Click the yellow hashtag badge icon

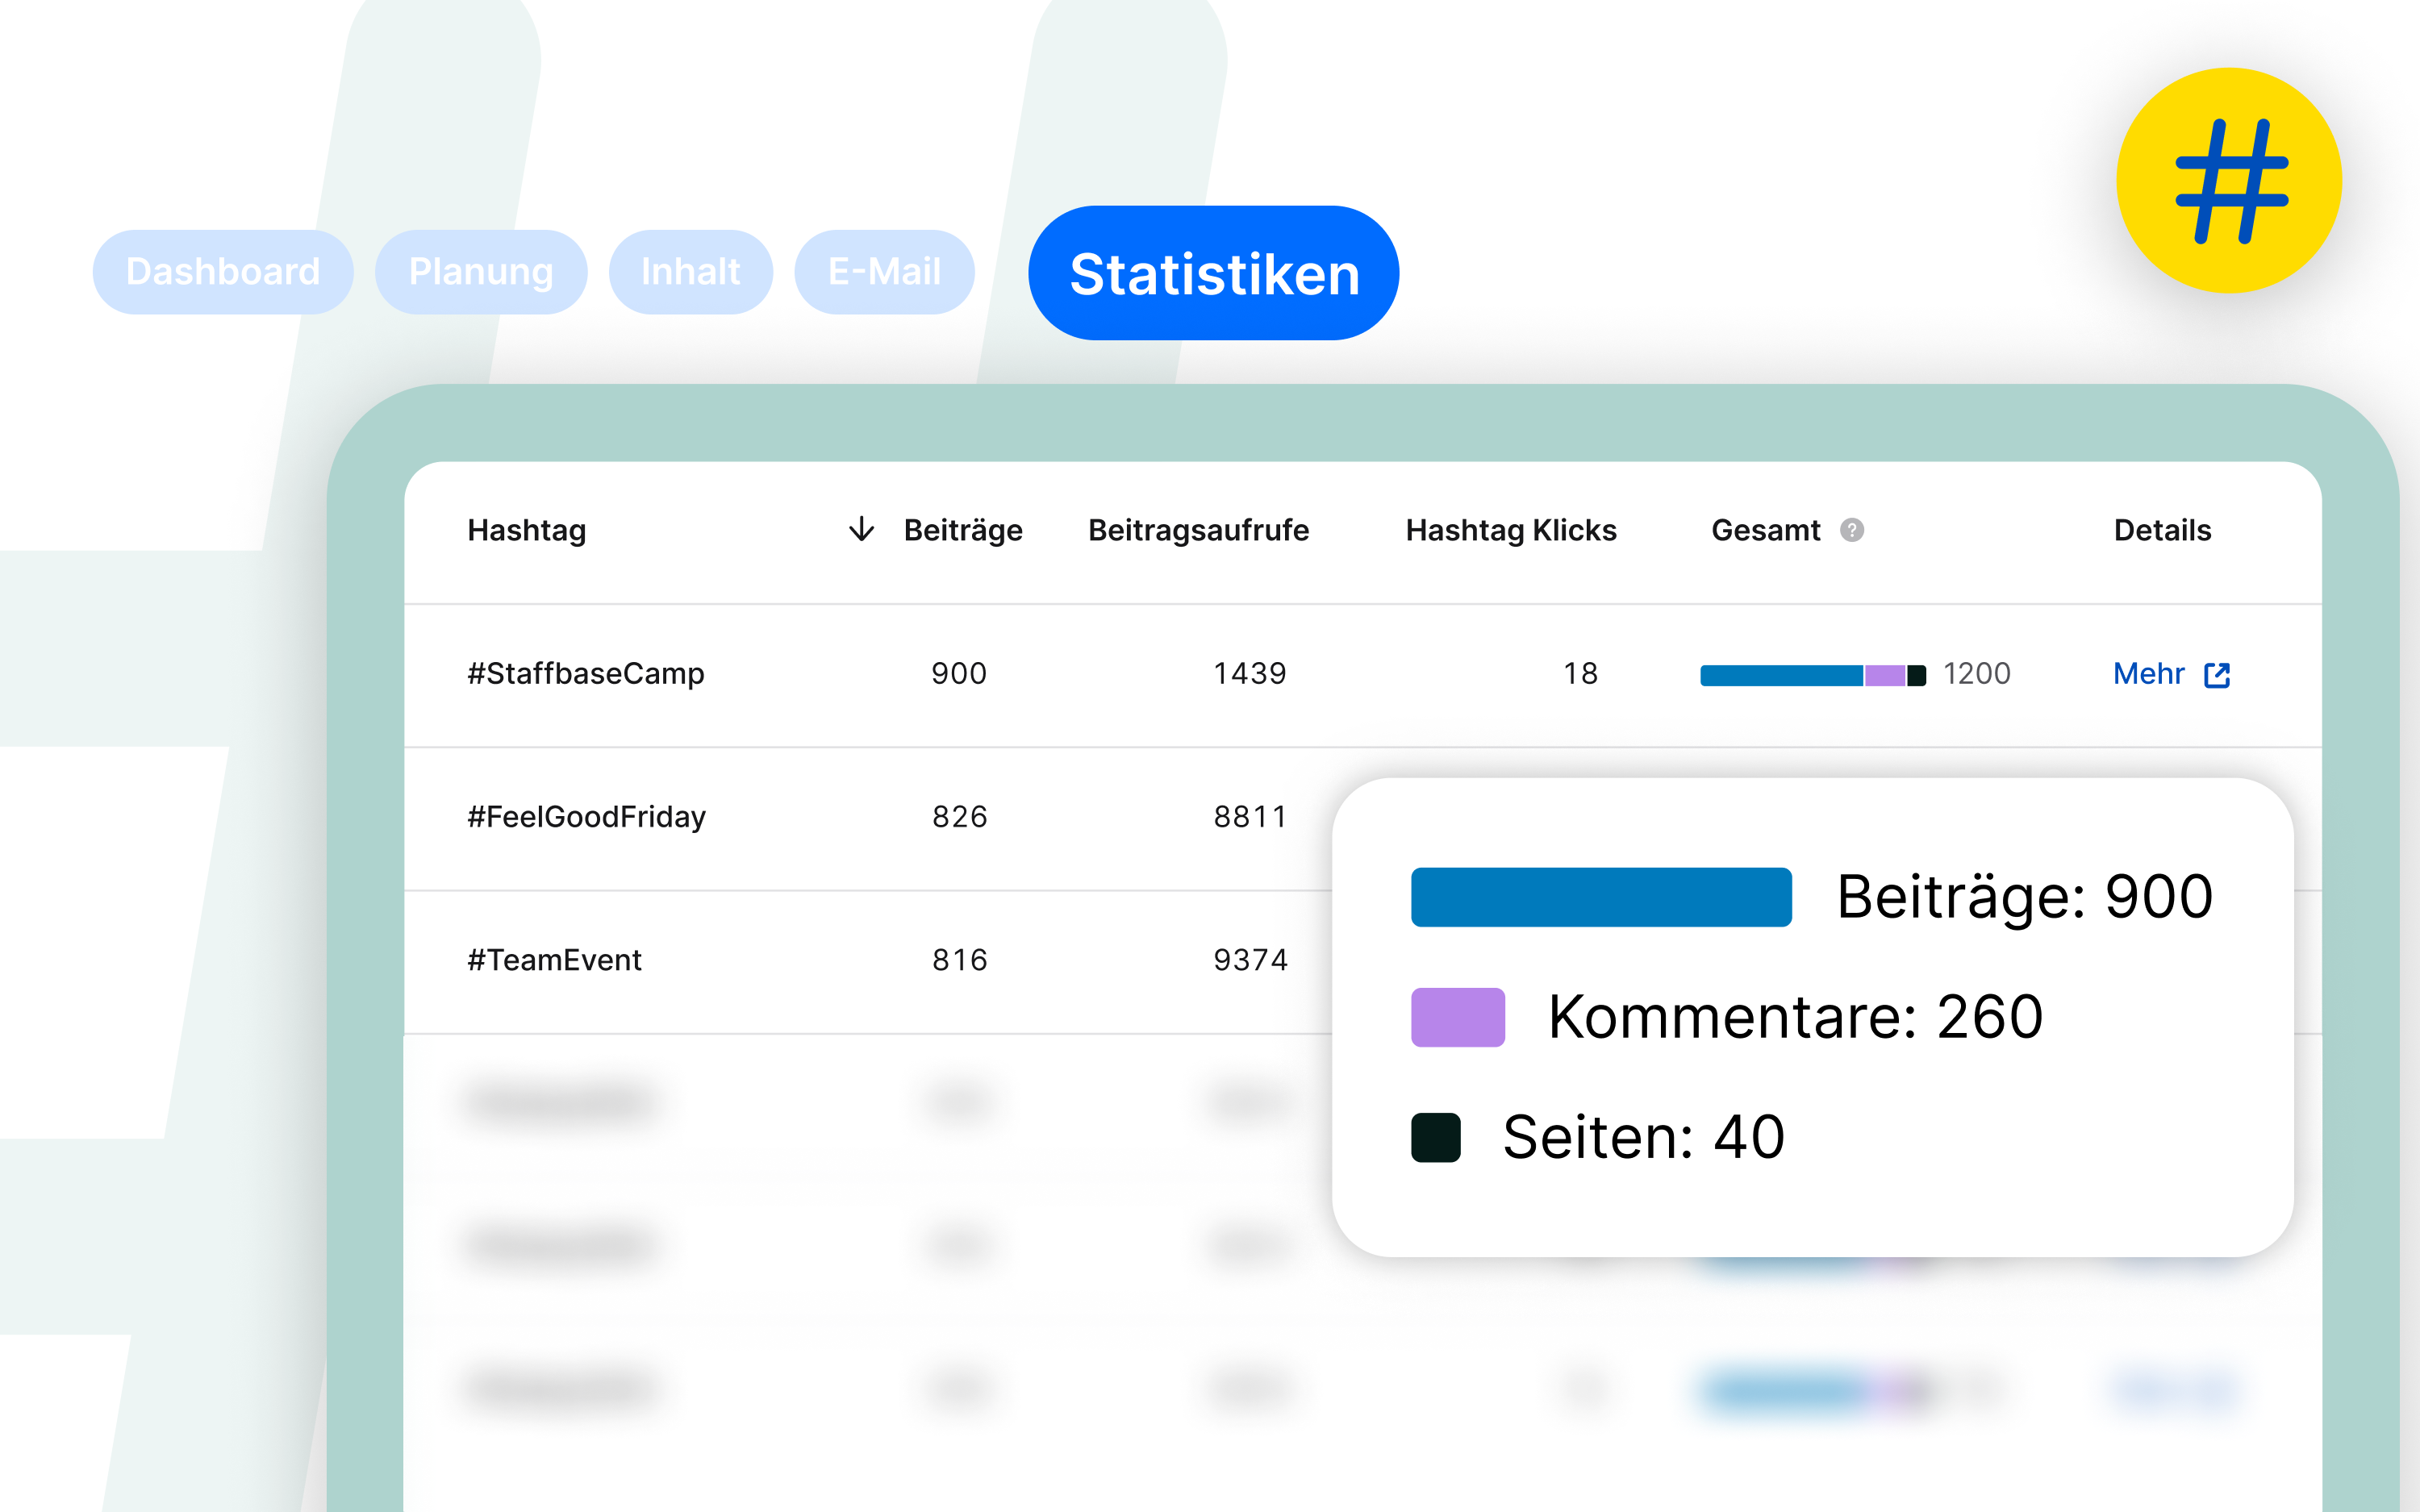[x=2229, y=181]
